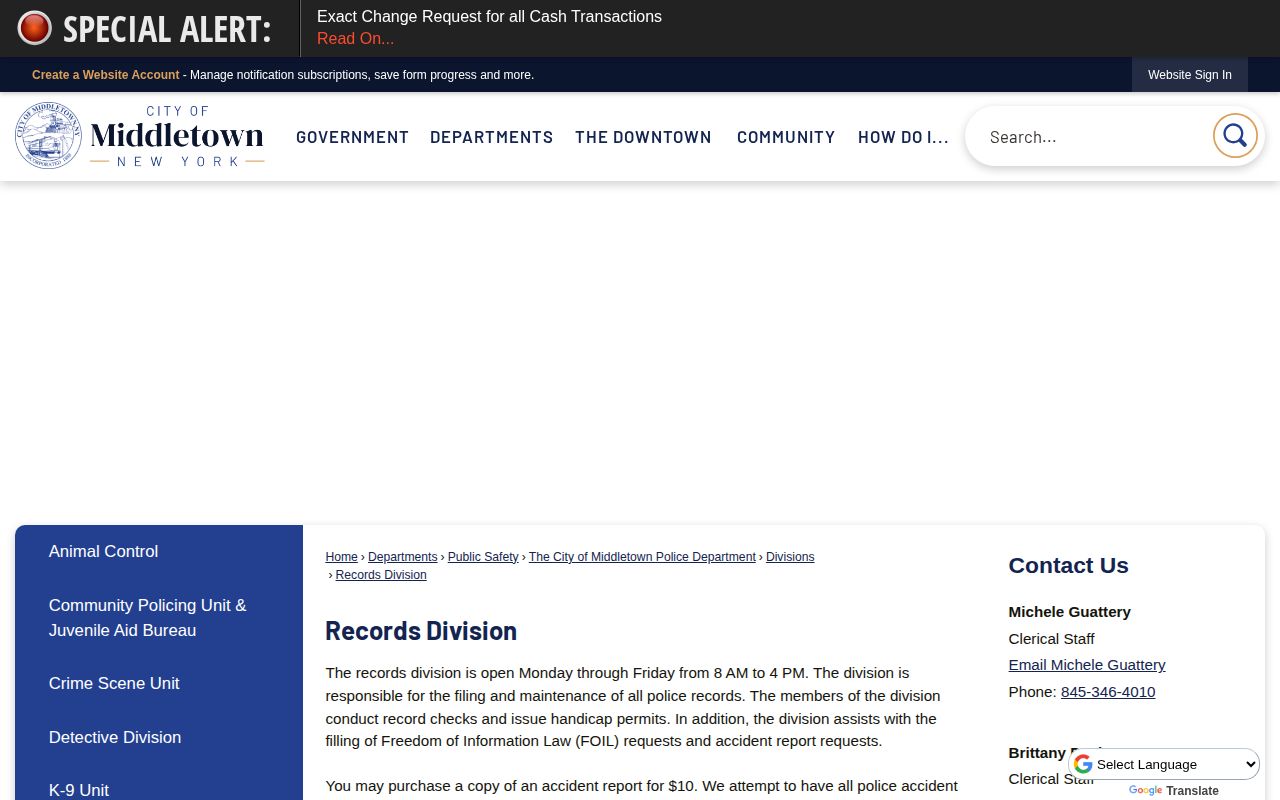Click the search magnifier icon button
Image resolution: width=1280 pixels, height=800 pixels.
1235,136
